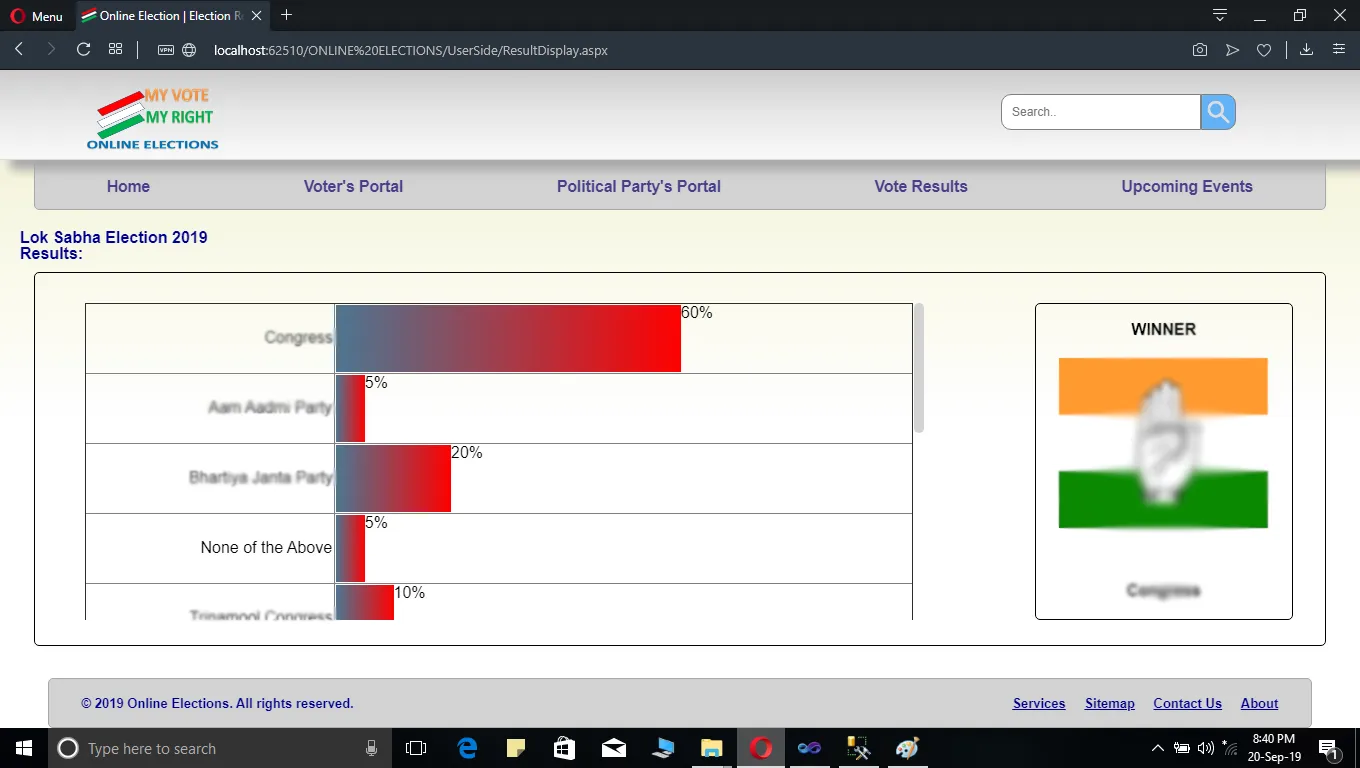The width and height of the screenshot is (1360, 768).
Task: Open the speed dial start page icon
Action: (x=116, y=50)
